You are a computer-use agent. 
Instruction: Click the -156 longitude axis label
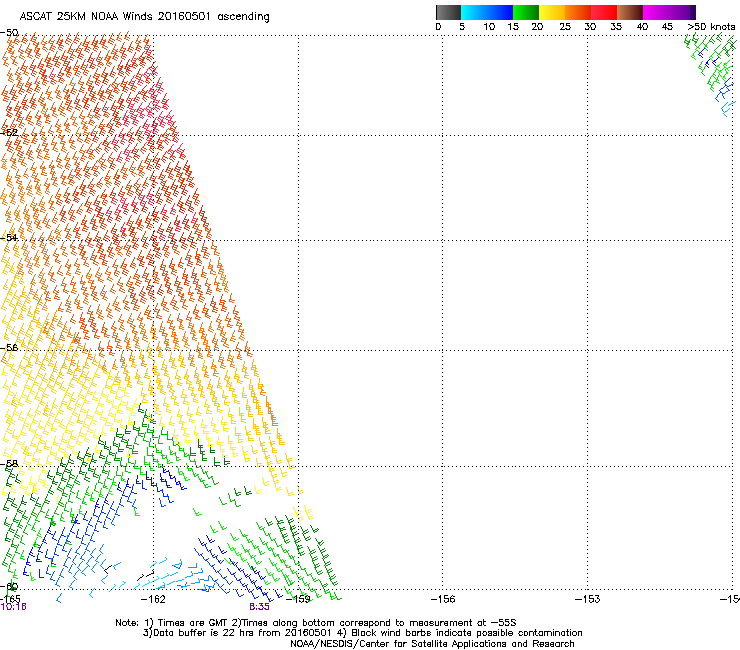tap(443, 599)
